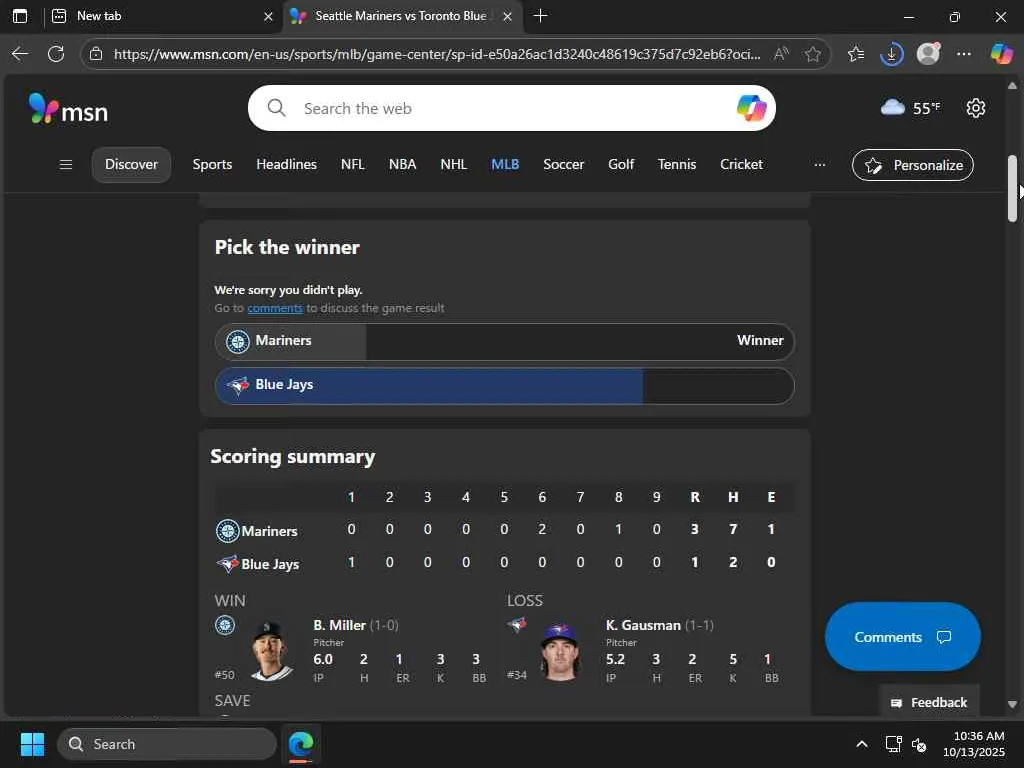Viewport: 1024px width, 768px height.
Task: Click the MSN logo
Action: point(69,109)
